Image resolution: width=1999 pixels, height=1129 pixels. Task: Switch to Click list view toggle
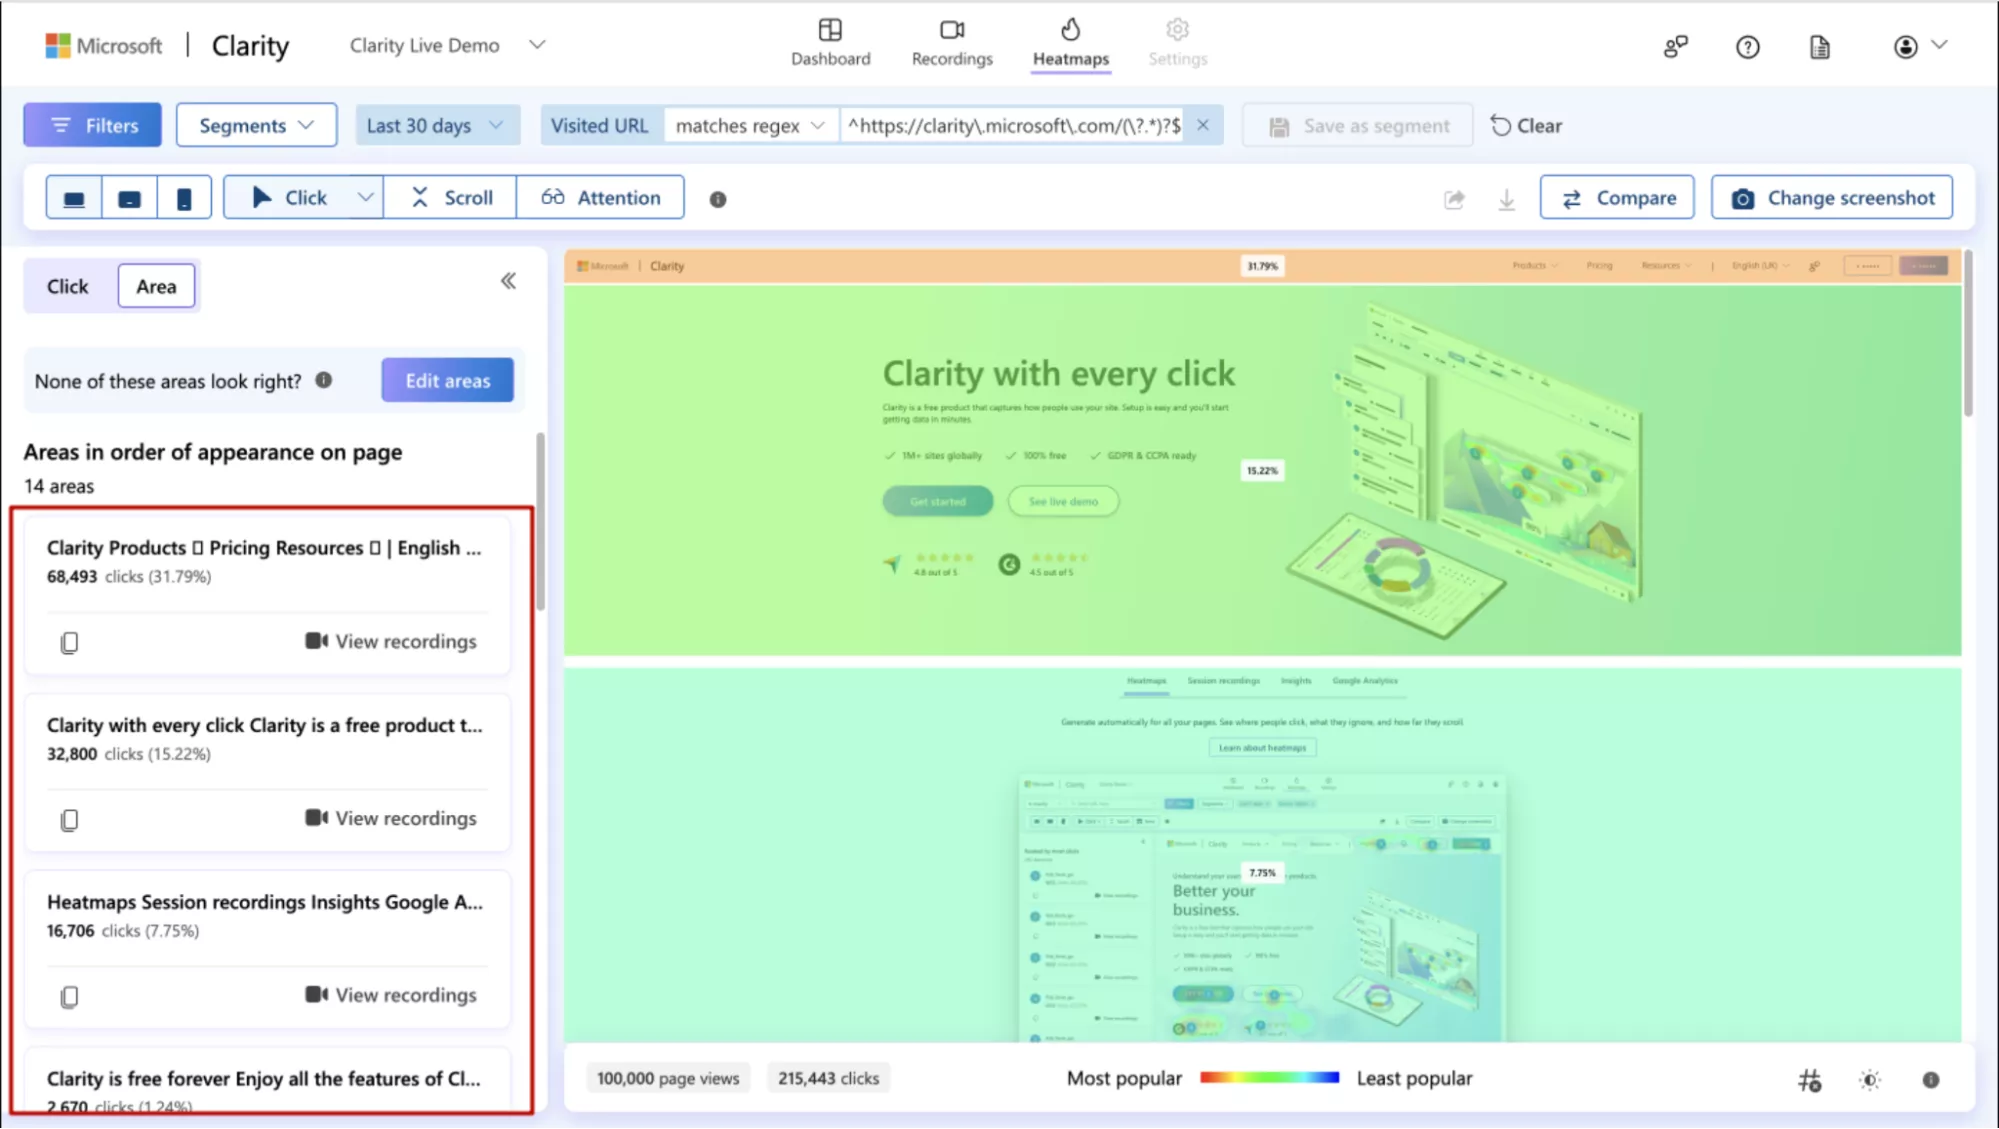click(68, 286)
